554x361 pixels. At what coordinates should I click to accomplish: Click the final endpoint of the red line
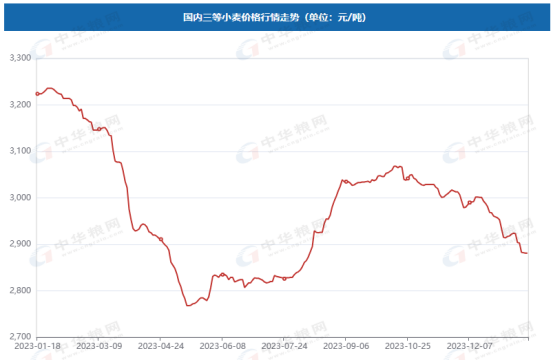click(x=527, y=253)
